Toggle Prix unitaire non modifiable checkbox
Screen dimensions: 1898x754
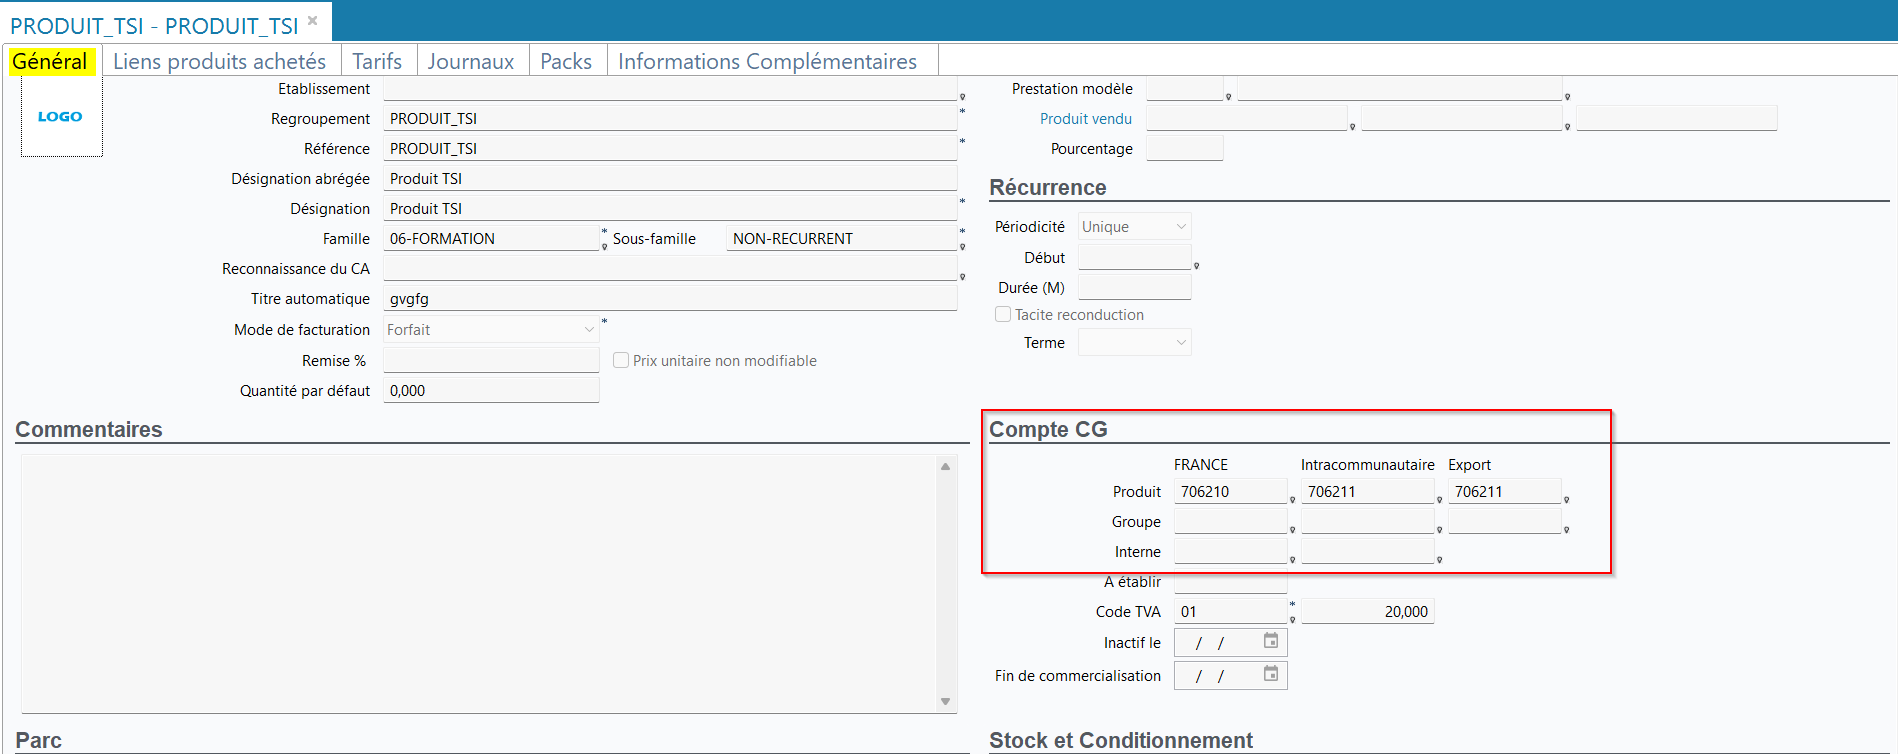click(x=621, y=360)
